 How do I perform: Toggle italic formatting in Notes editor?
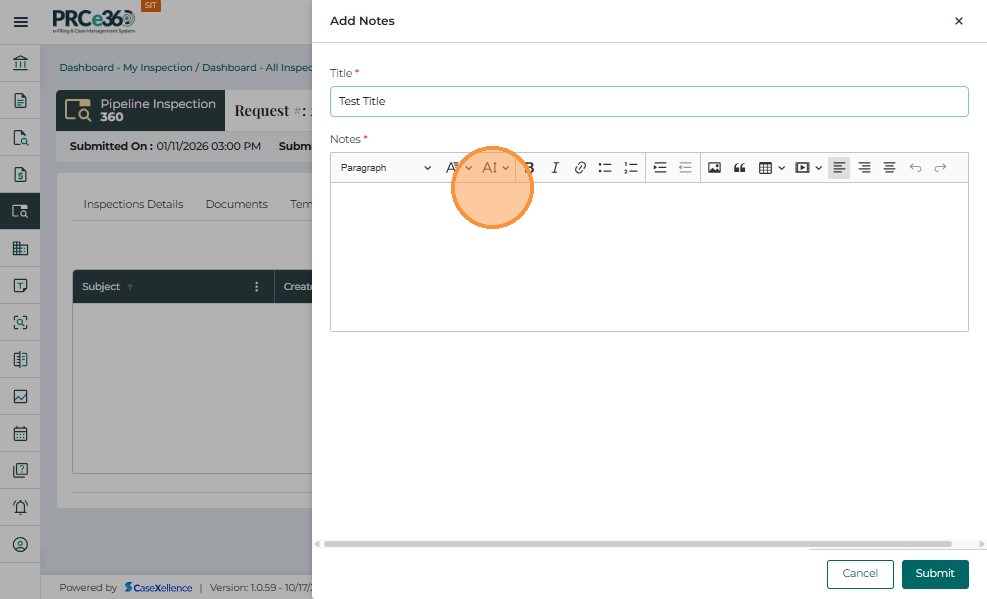tap(555, 168)
